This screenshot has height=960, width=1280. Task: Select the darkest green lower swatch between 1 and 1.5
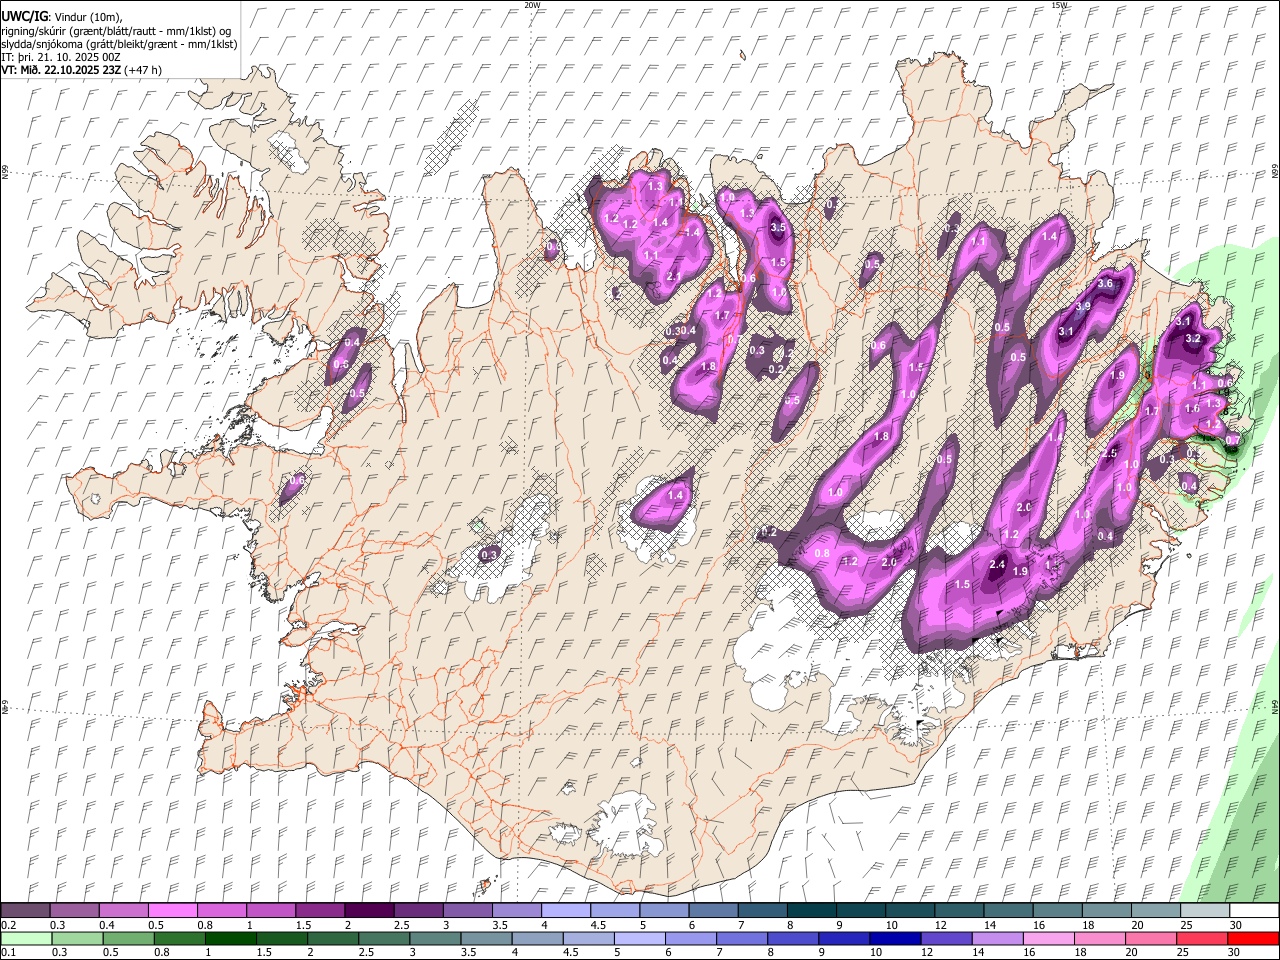click(x=230, y=938)
